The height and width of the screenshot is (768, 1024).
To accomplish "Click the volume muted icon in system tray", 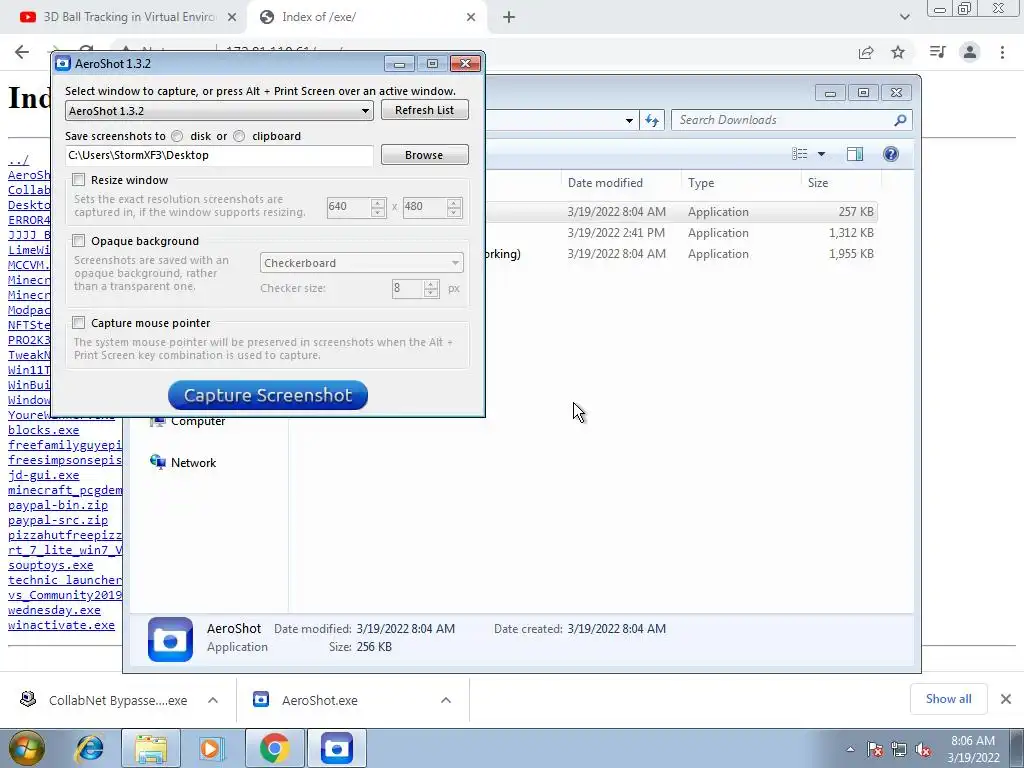I will (x=923, y=750).
